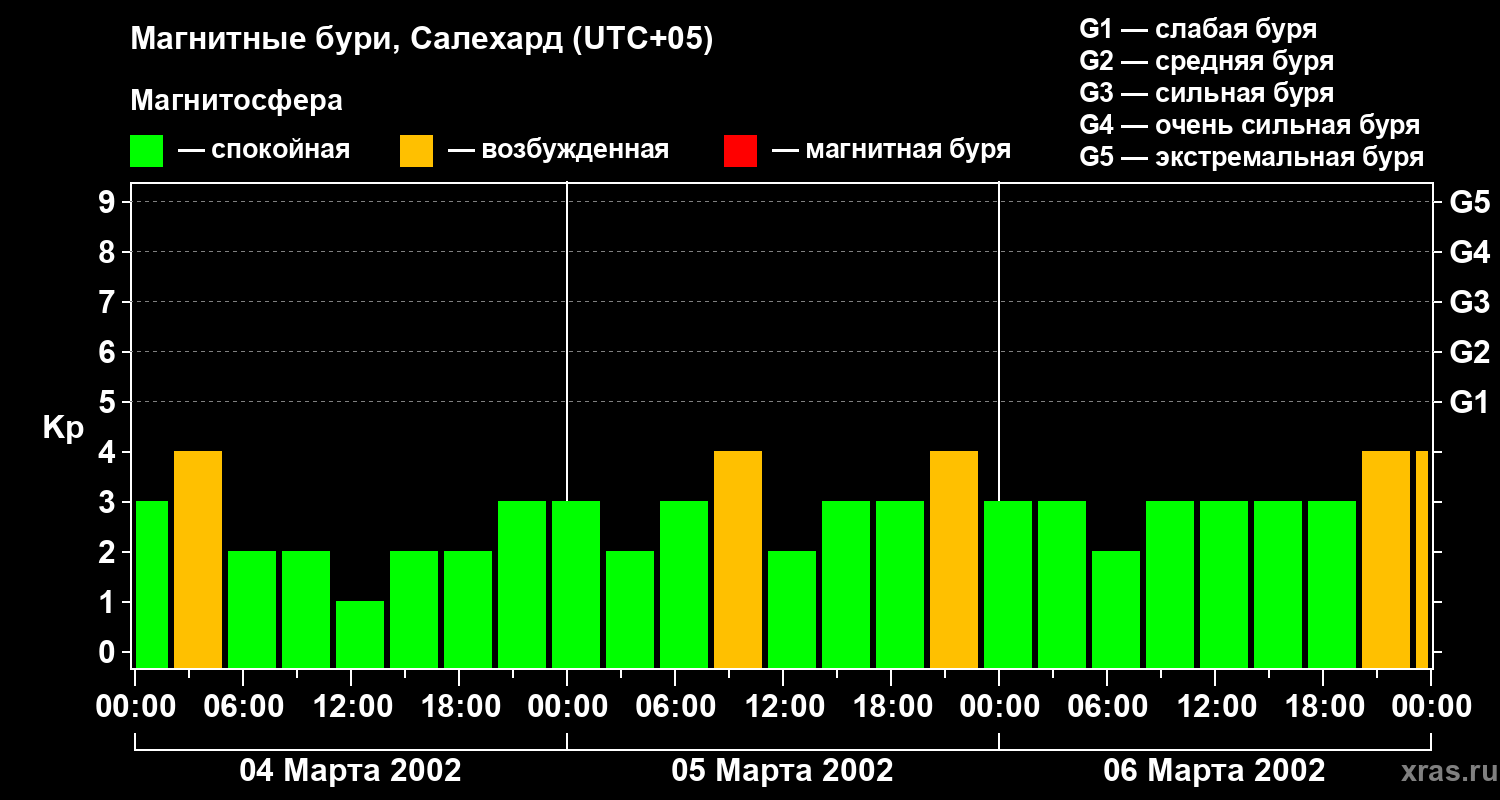Click the G1 storm level label on axis
Screen dimensions: 1500x800
tap(1469, 403)
